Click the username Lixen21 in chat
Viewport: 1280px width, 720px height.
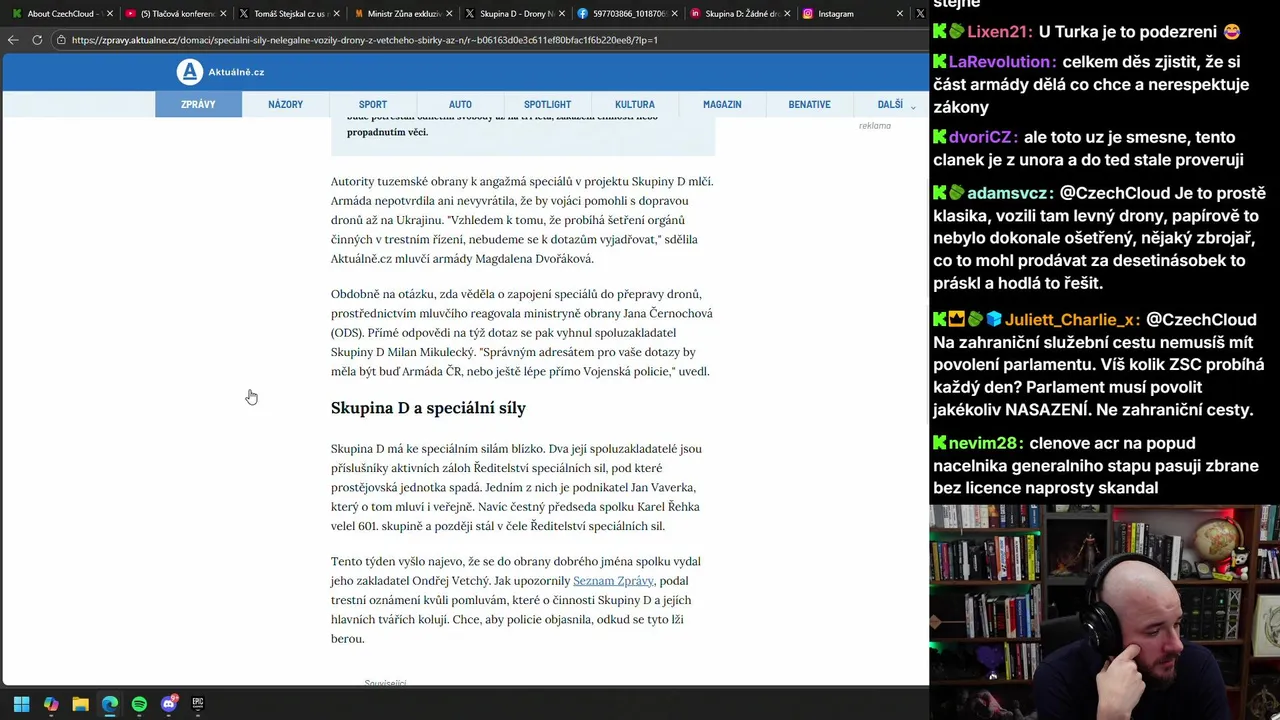[998, 31]
